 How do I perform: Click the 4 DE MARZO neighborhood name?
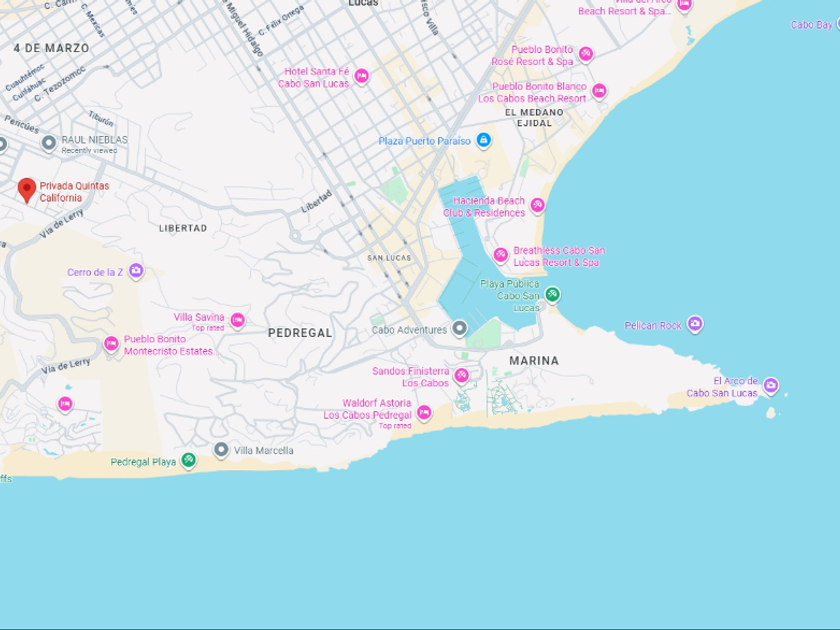[51, 48]
